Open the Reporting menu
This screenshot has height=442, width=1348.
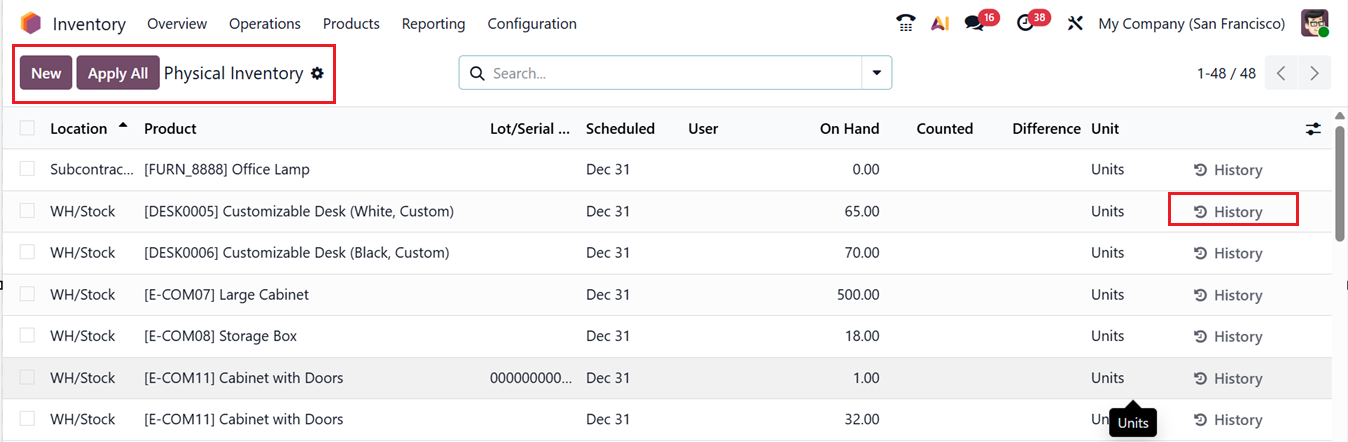click(433, 23)
